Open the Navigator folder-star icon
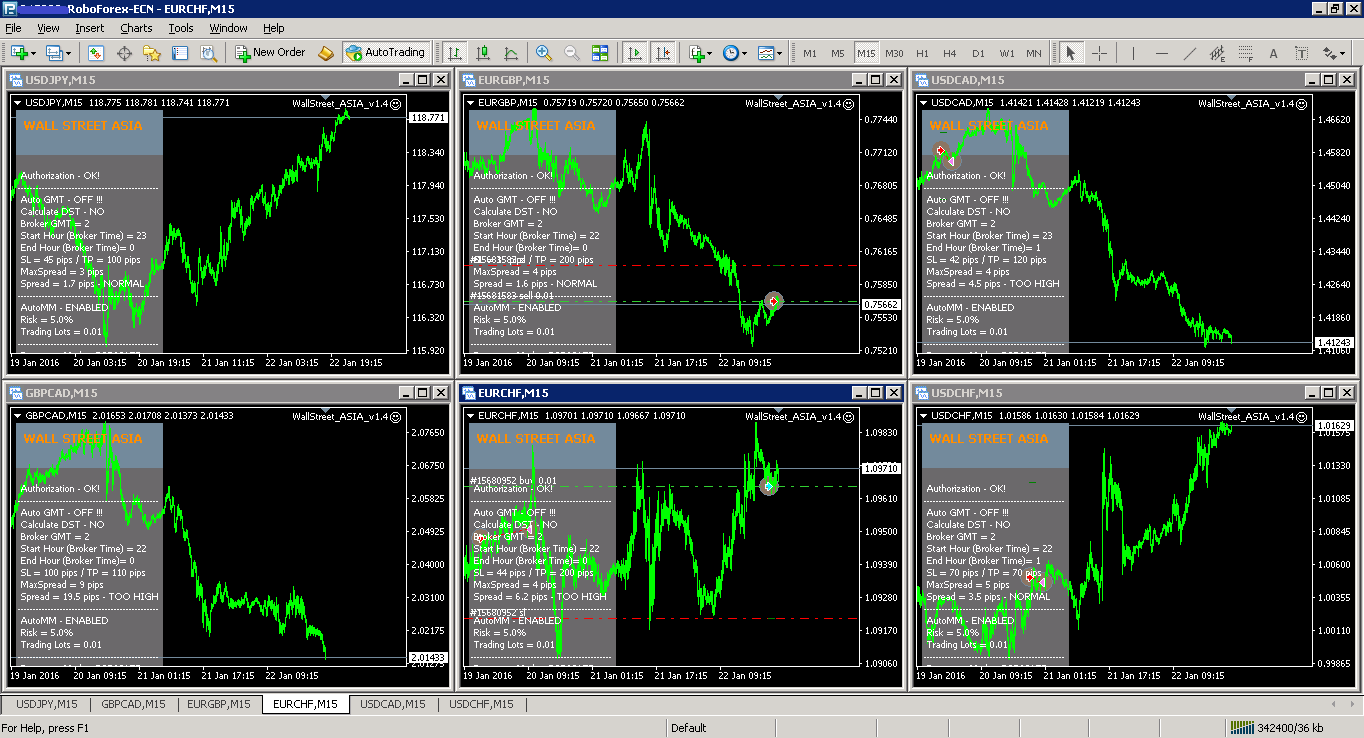 [x=152, y=53]
